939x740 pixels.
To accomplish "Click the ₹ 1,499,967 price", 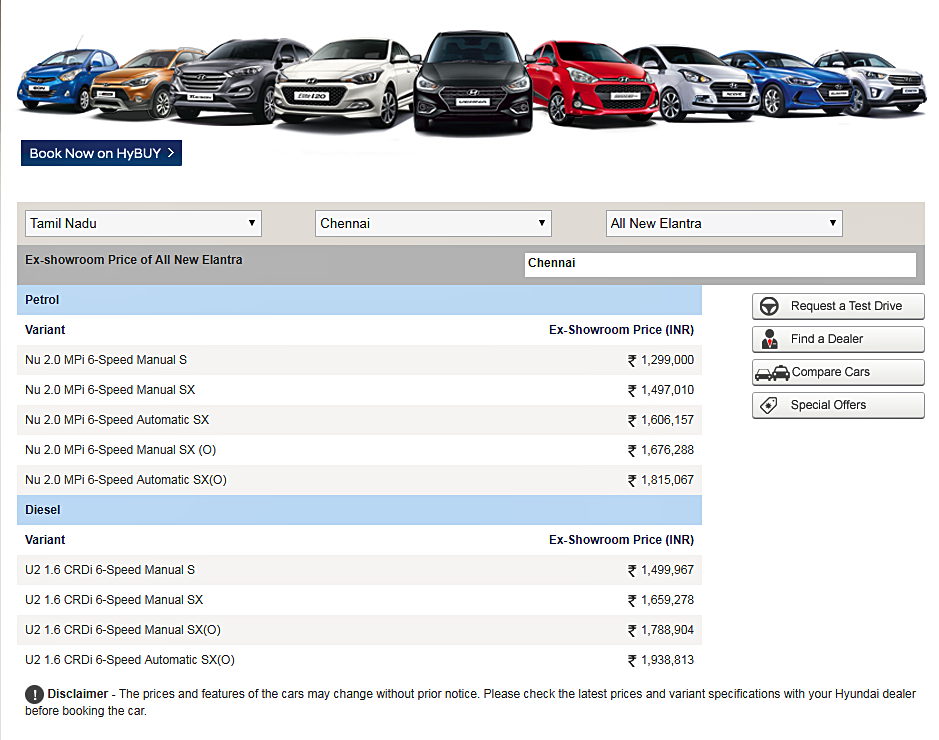I will pos(661,570).
